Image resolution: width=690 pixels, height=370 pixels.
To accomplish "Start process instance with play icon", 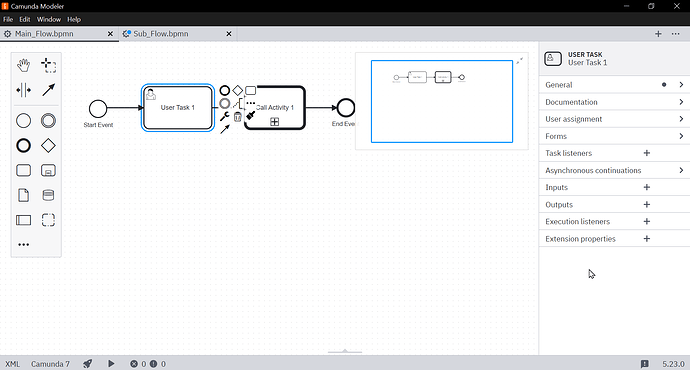I will tap(111, 363).
